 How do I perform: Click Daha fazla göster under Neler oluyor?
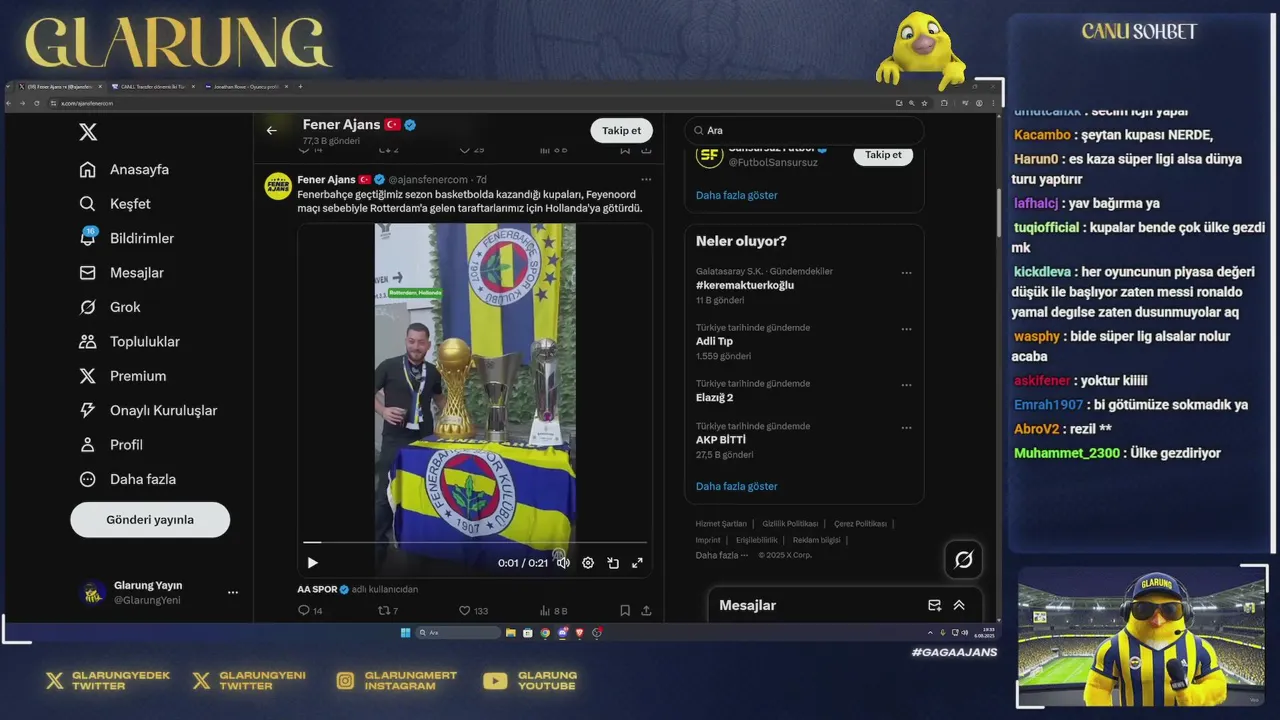[x=736, y=486]
